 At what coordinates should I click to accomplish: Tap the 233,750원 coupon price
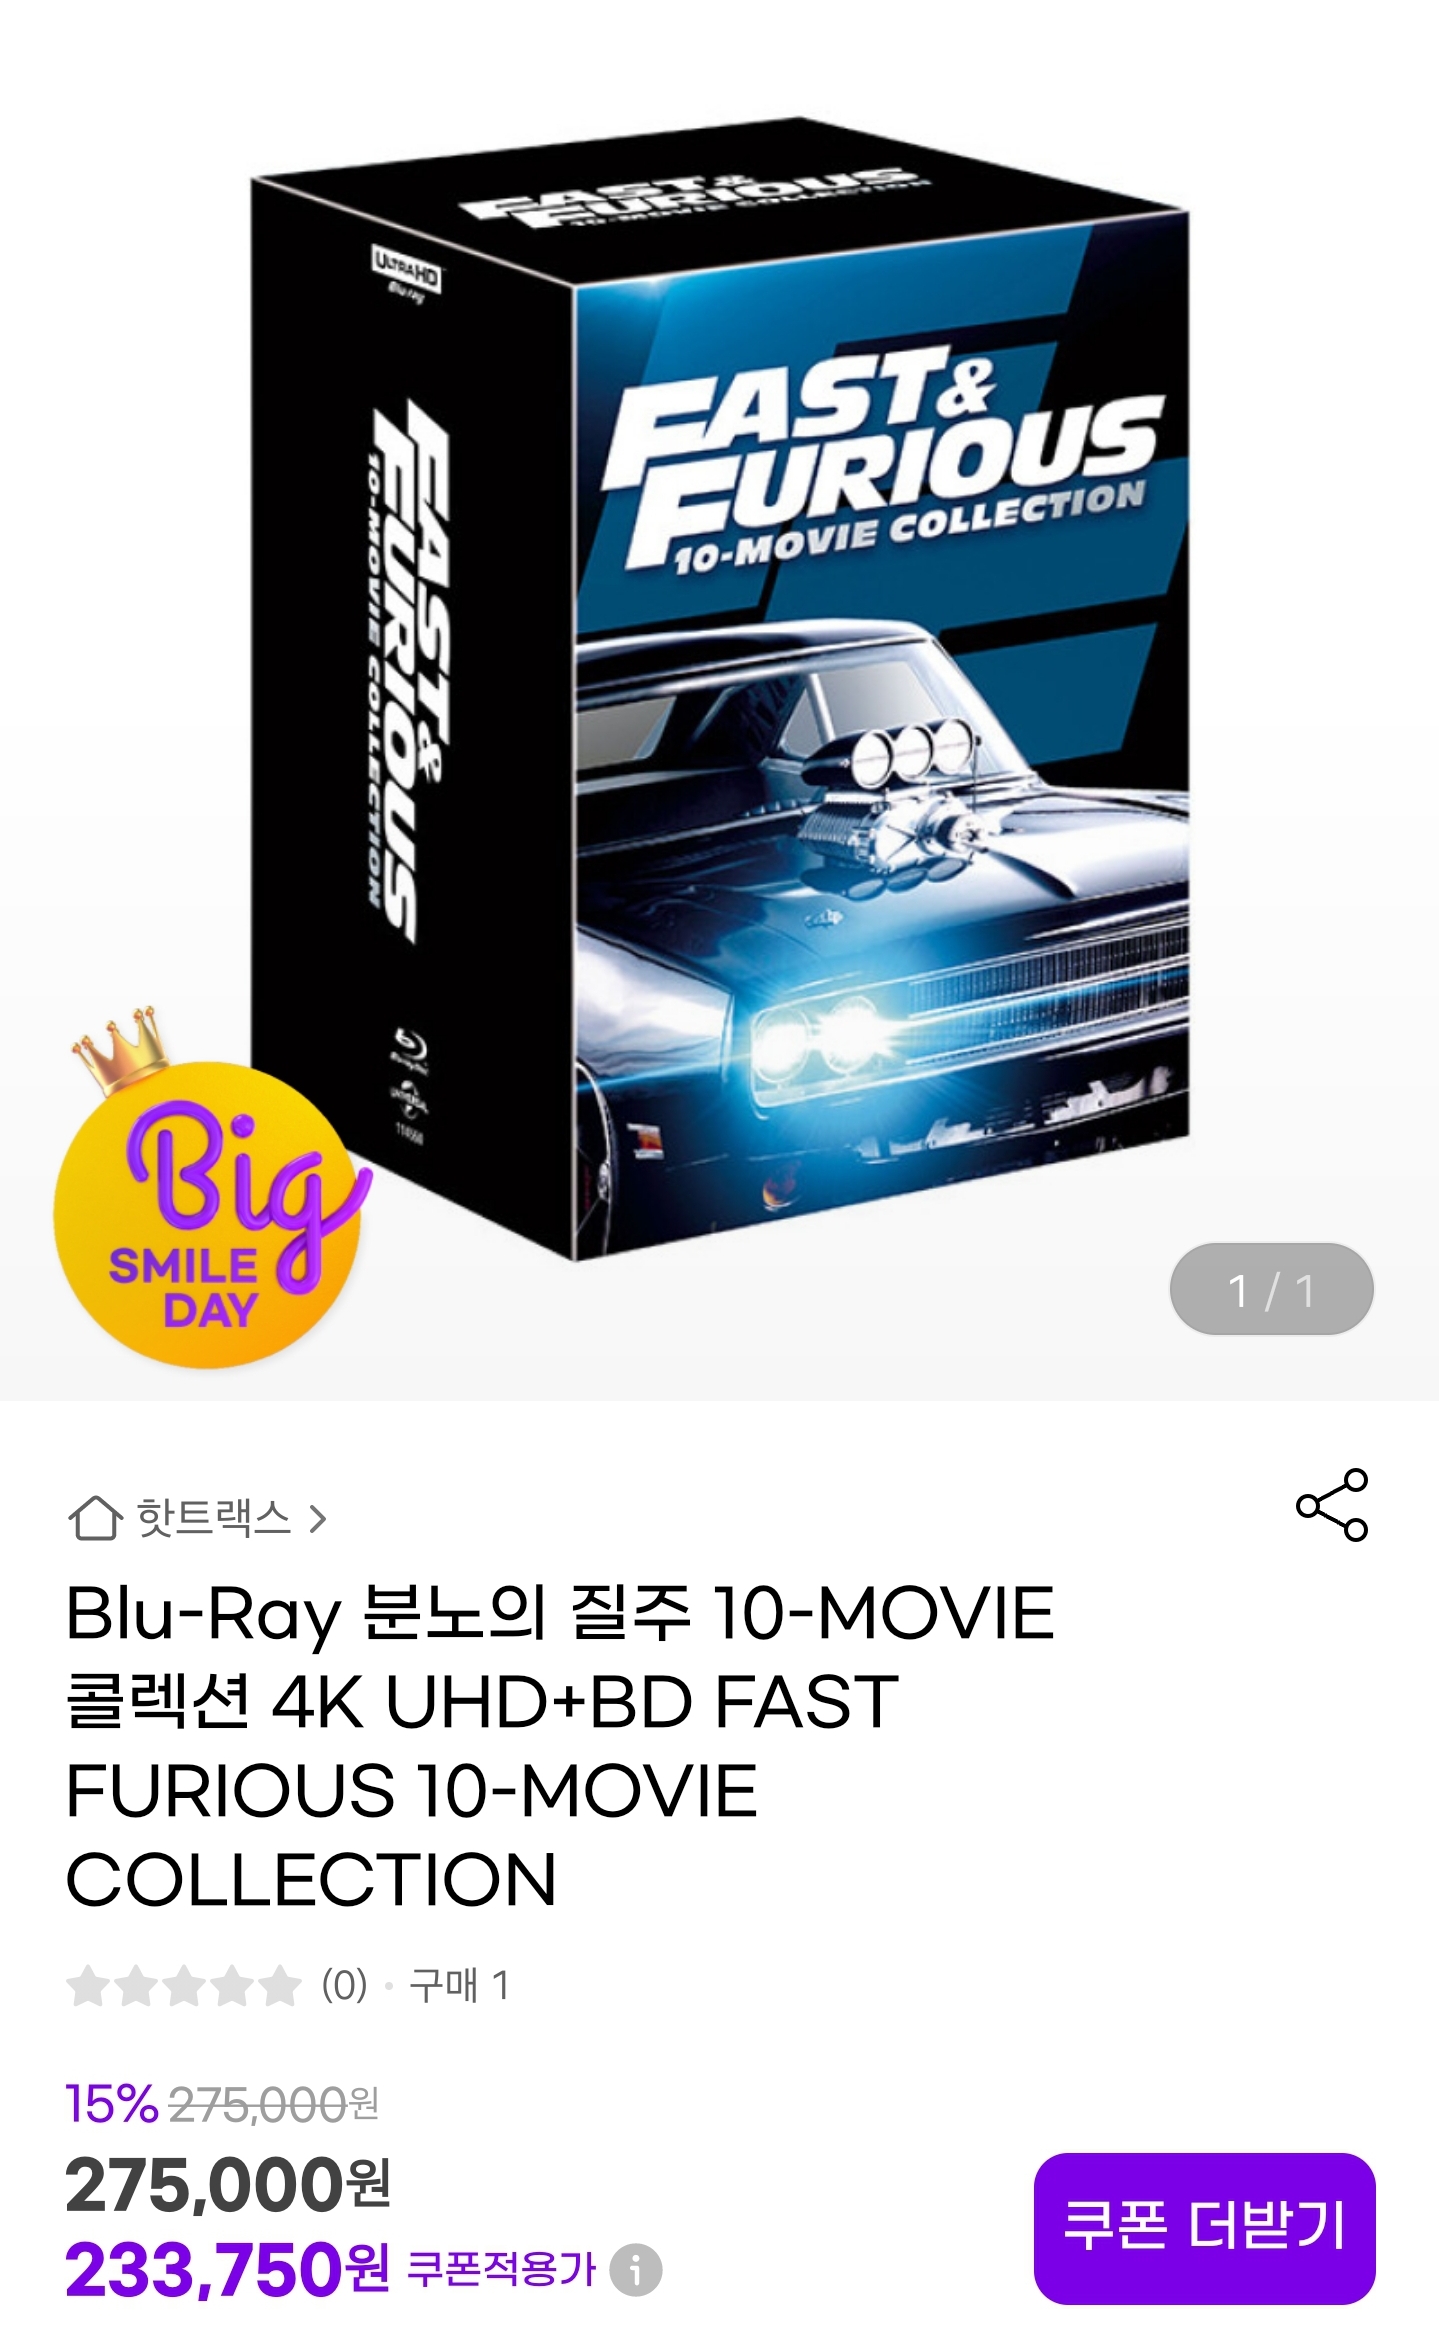pos(228,2268)
